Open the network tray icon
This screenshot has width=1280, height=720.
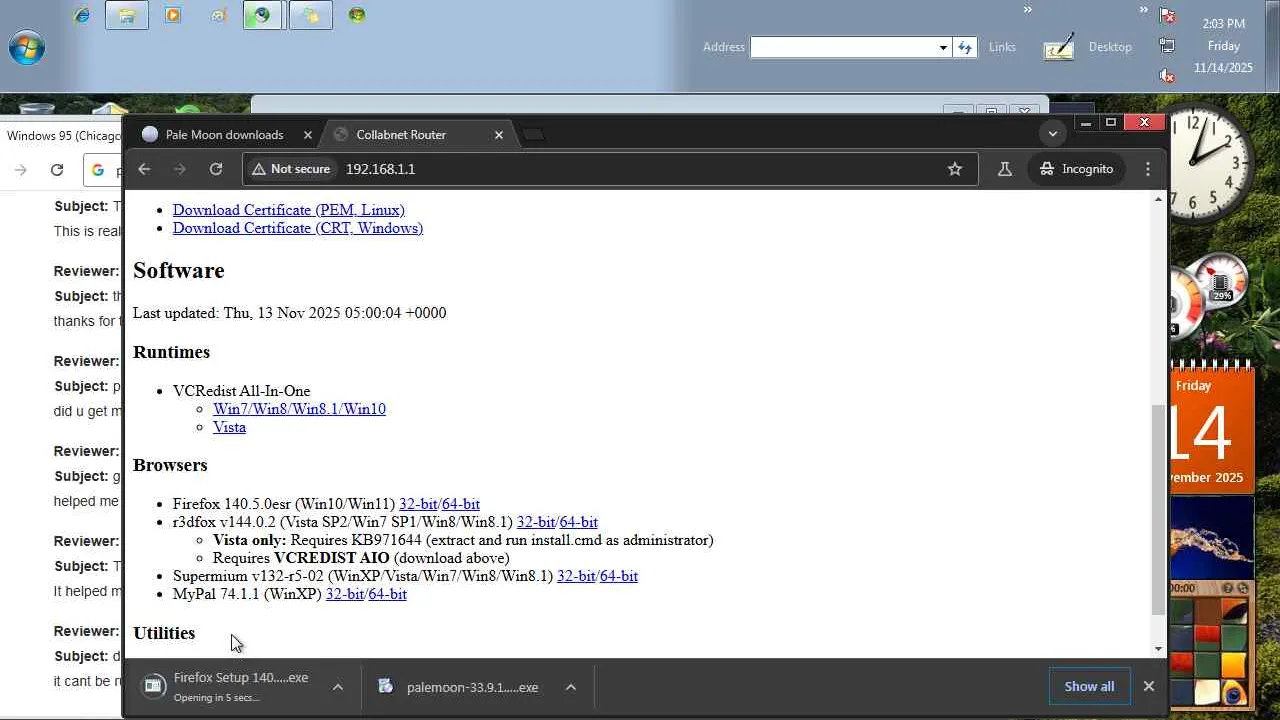click(x=1167, y=45)
